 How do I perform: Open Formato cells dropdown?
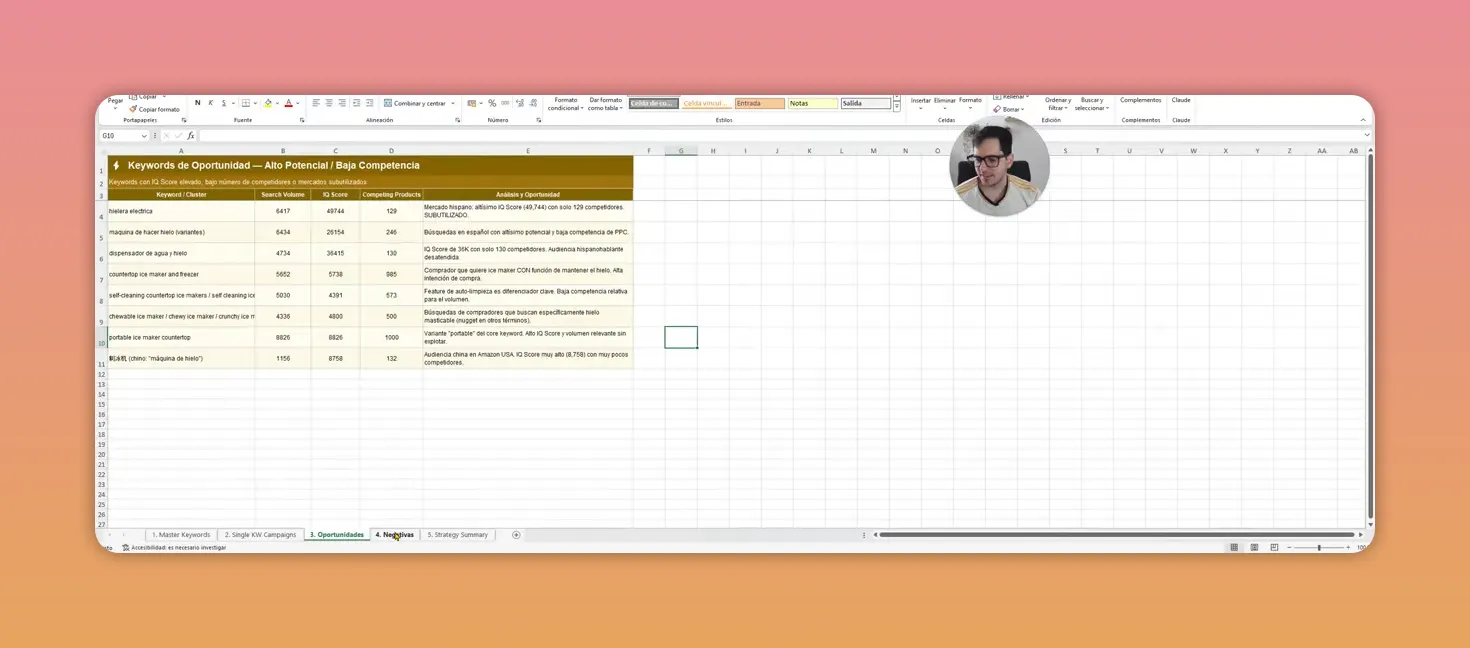point(970,104)
